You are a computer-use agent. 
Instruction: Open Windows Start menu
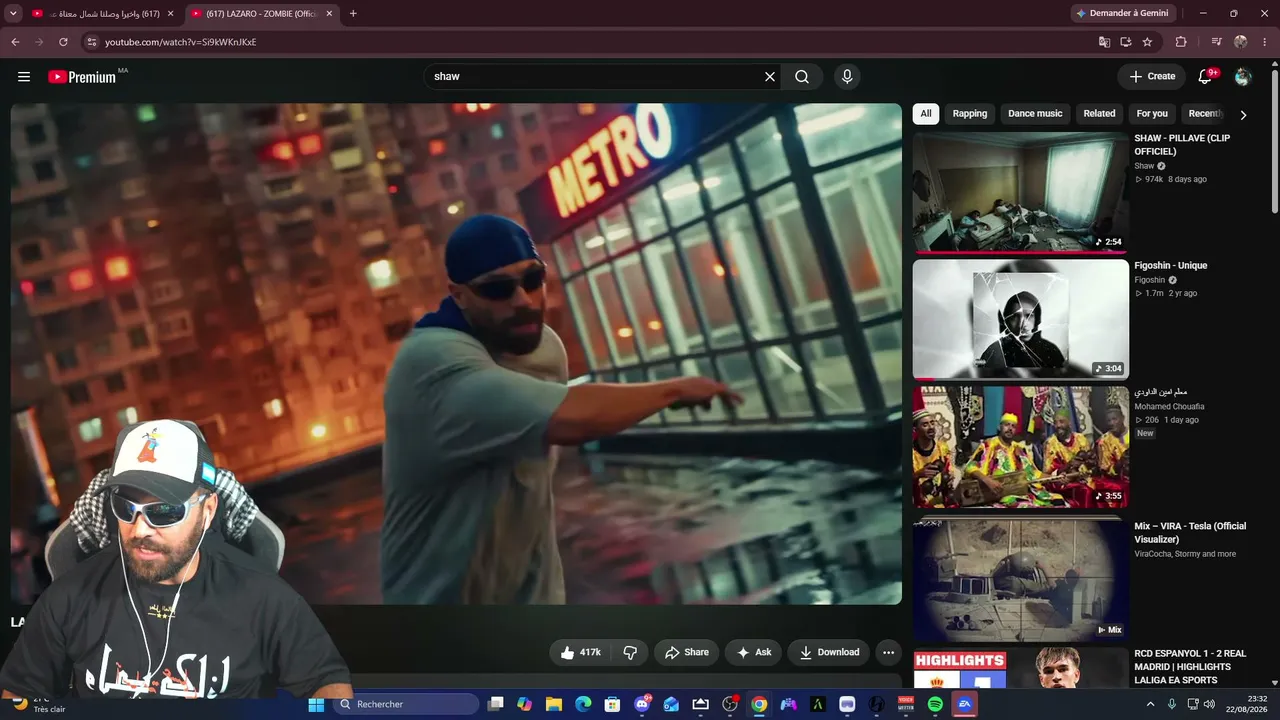[x=316, y=704]
